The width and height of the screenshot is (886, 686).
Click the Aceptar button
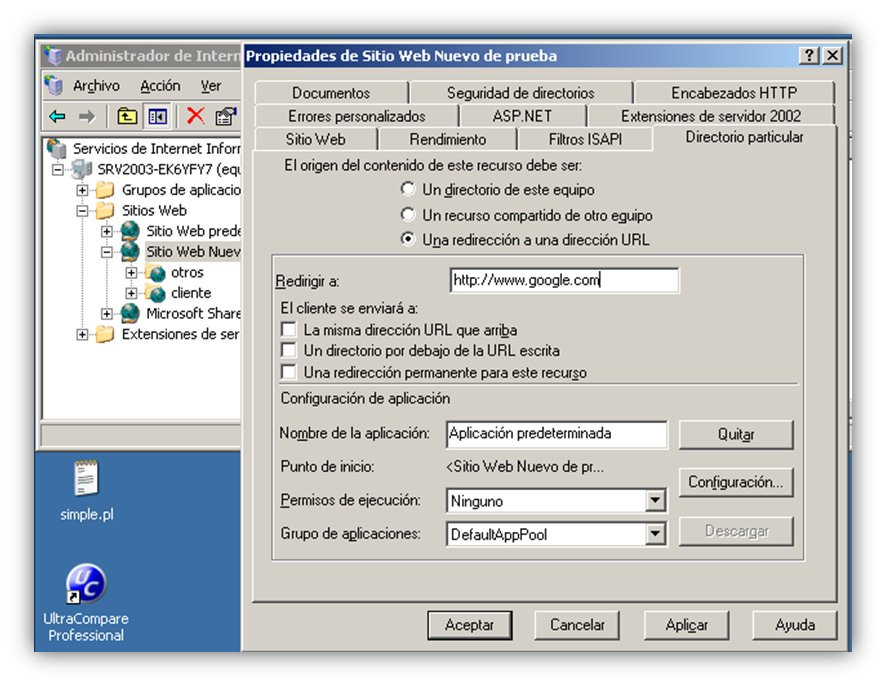click(x=470, y=625)
